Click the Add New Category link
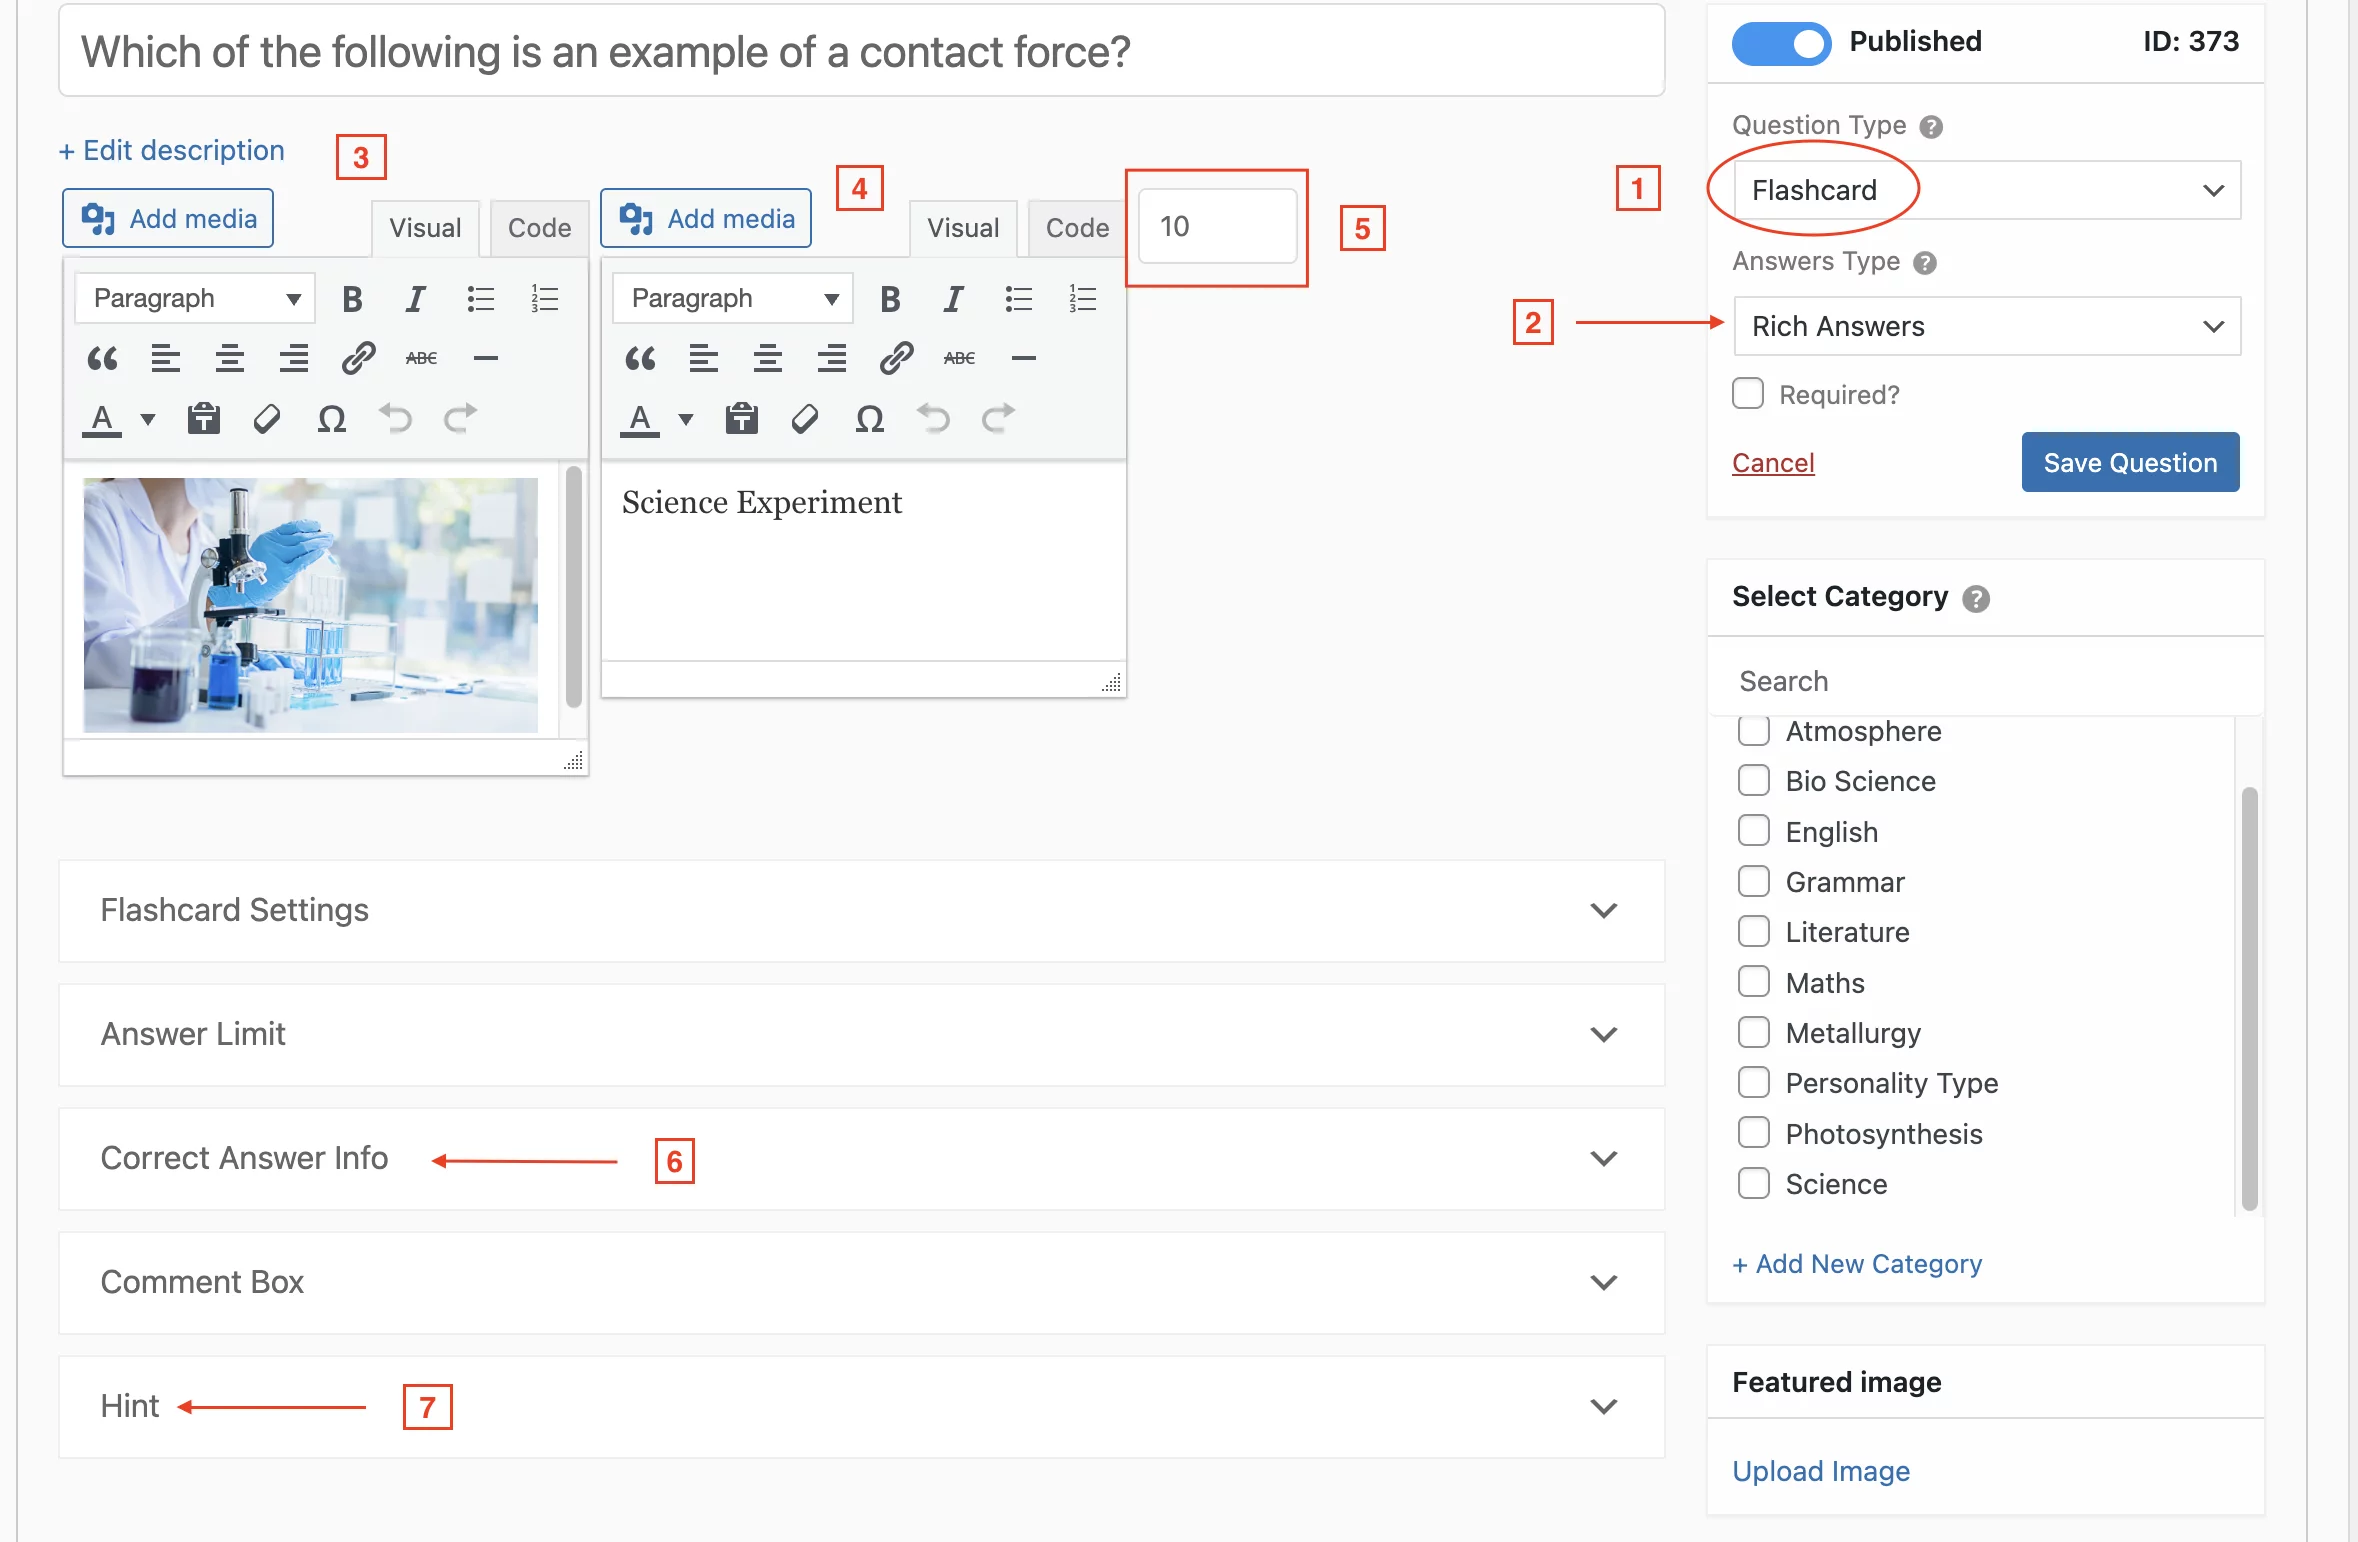 (1857, 1264)
